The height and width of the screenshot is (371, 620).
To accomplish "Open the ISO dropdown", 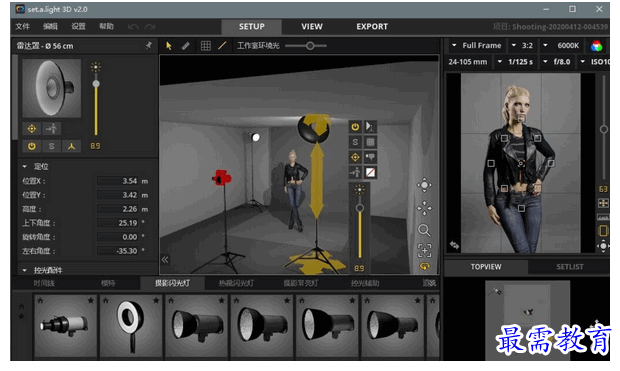I will (x=595, y=62).
